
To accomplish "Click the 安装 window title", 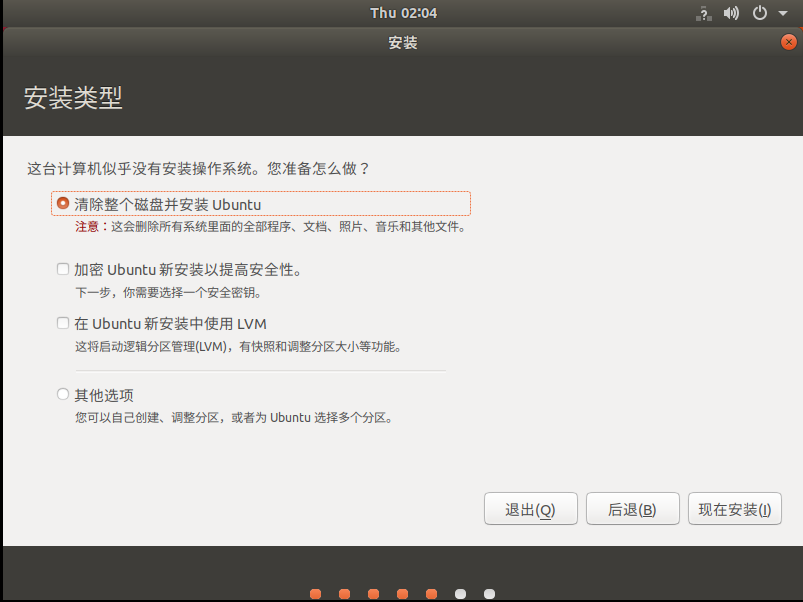I will [403, 42].
